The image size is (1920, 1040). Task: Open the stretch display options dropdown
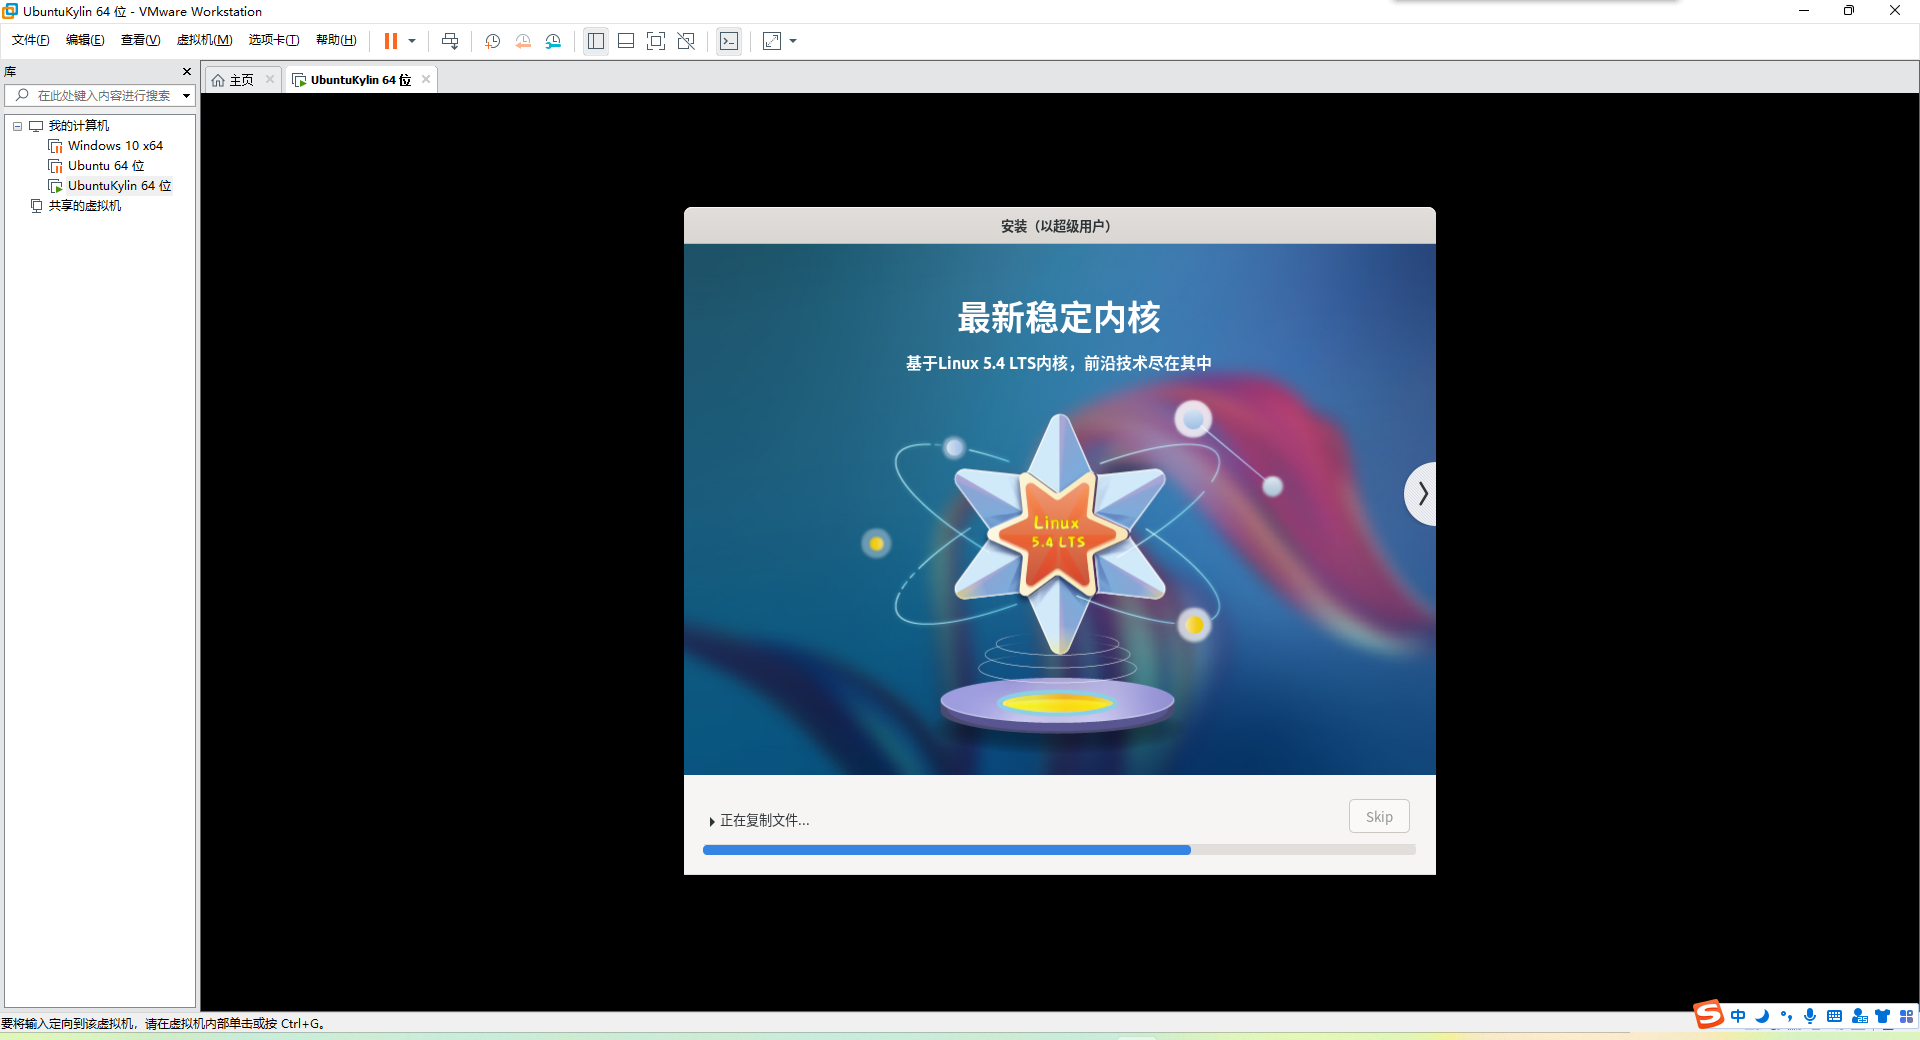793,41
